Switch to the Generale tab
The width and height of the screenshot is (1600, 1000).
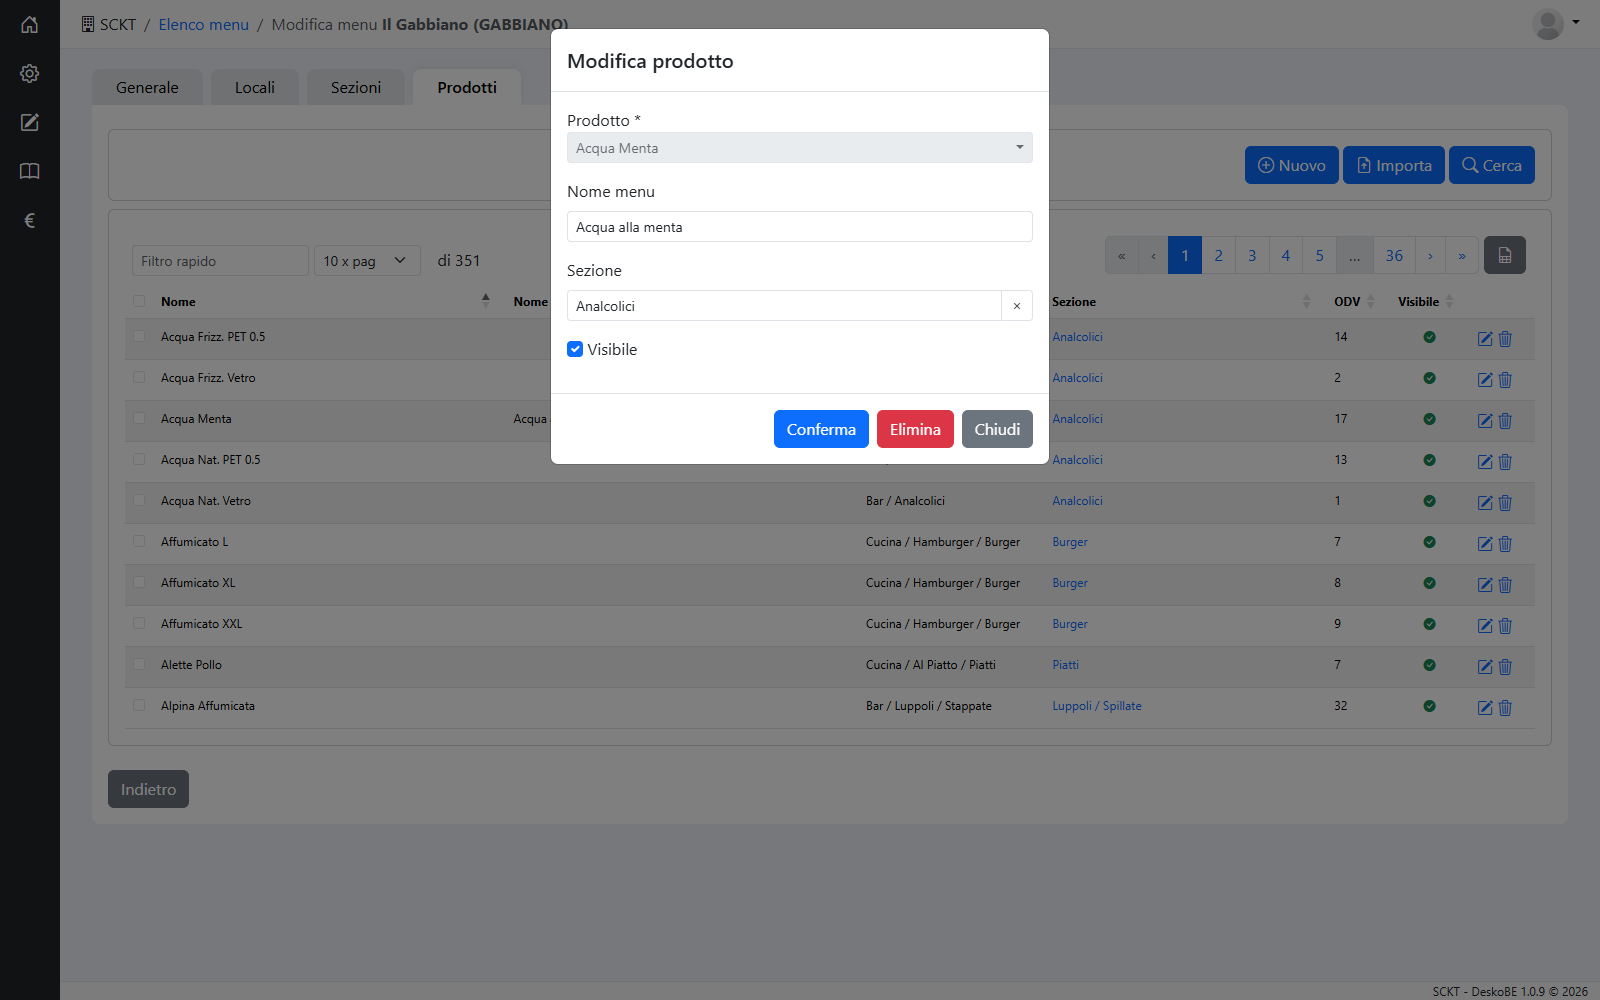(147, 87)
